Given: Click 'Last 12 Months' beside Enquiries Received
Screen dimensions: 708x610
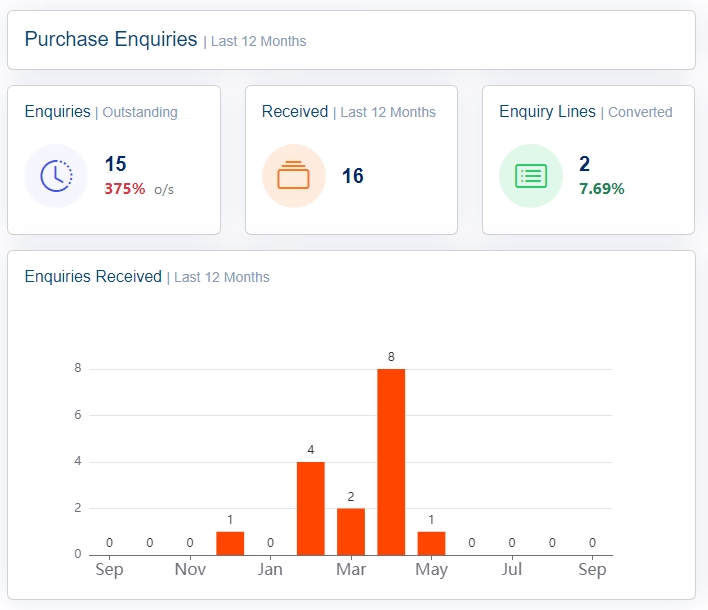Looking at the screenshot, I should point(222,277).
